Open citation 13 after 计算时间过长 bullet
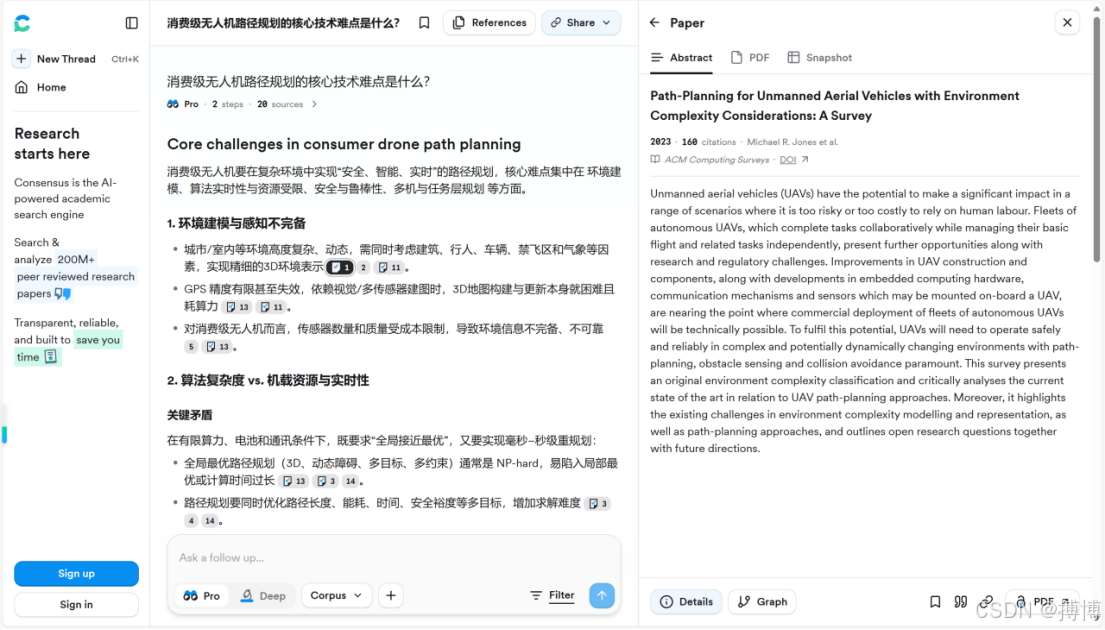Screen dimensions: 1105x630 (294, 481)
